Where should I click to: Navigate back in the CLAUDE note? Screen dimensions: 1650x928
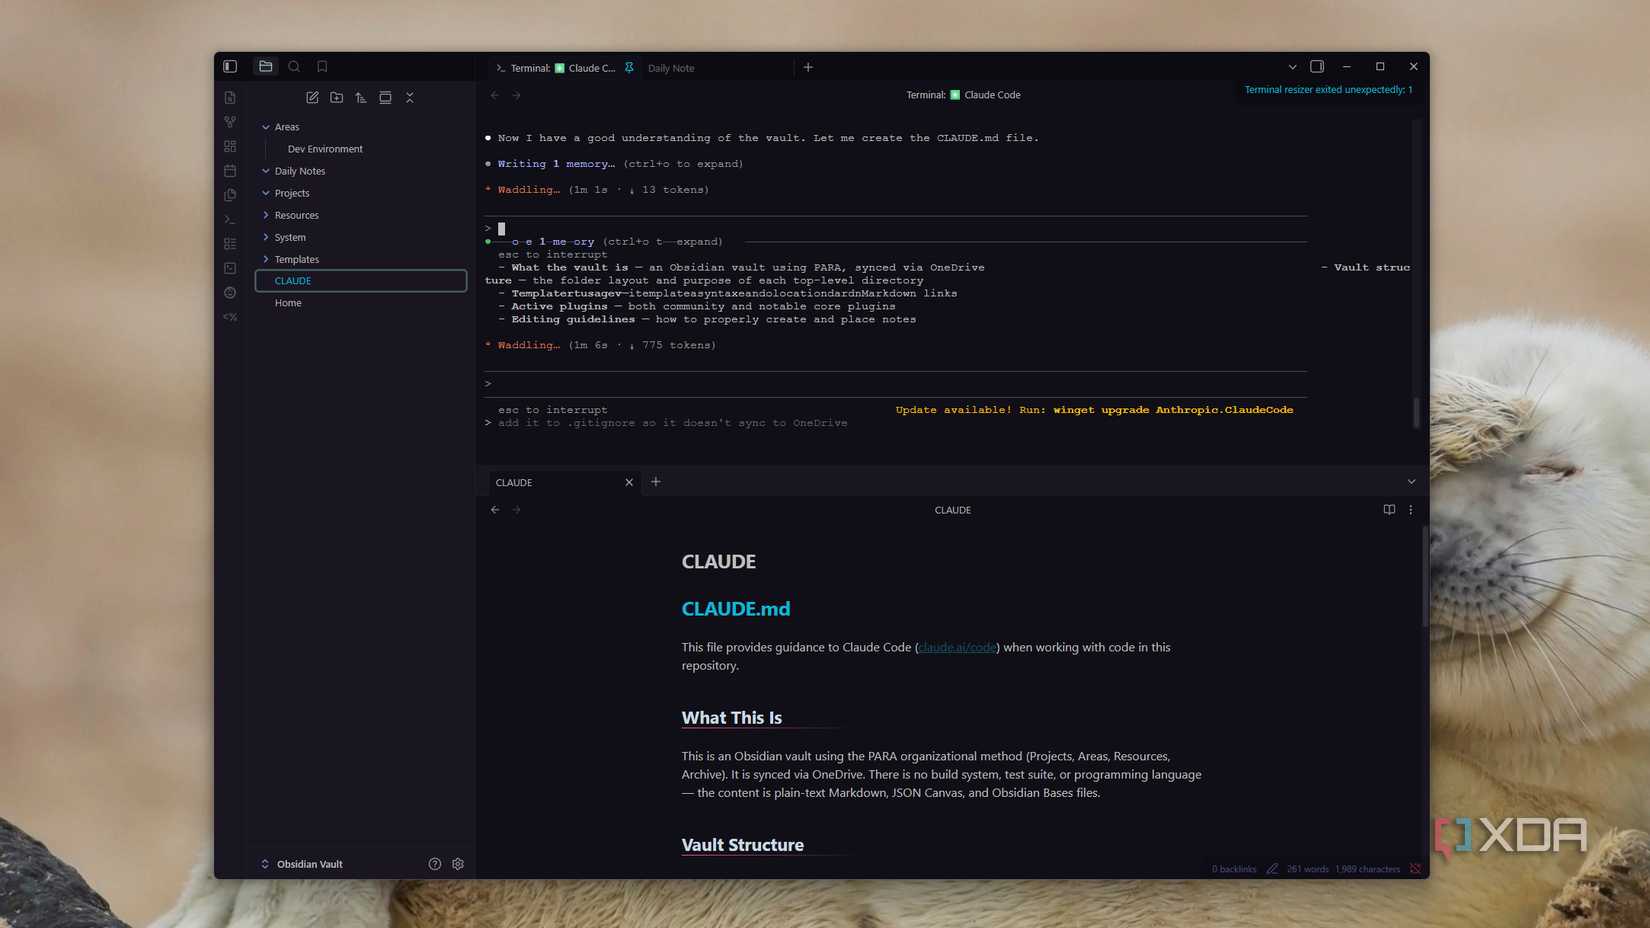(x=495, y=510)
